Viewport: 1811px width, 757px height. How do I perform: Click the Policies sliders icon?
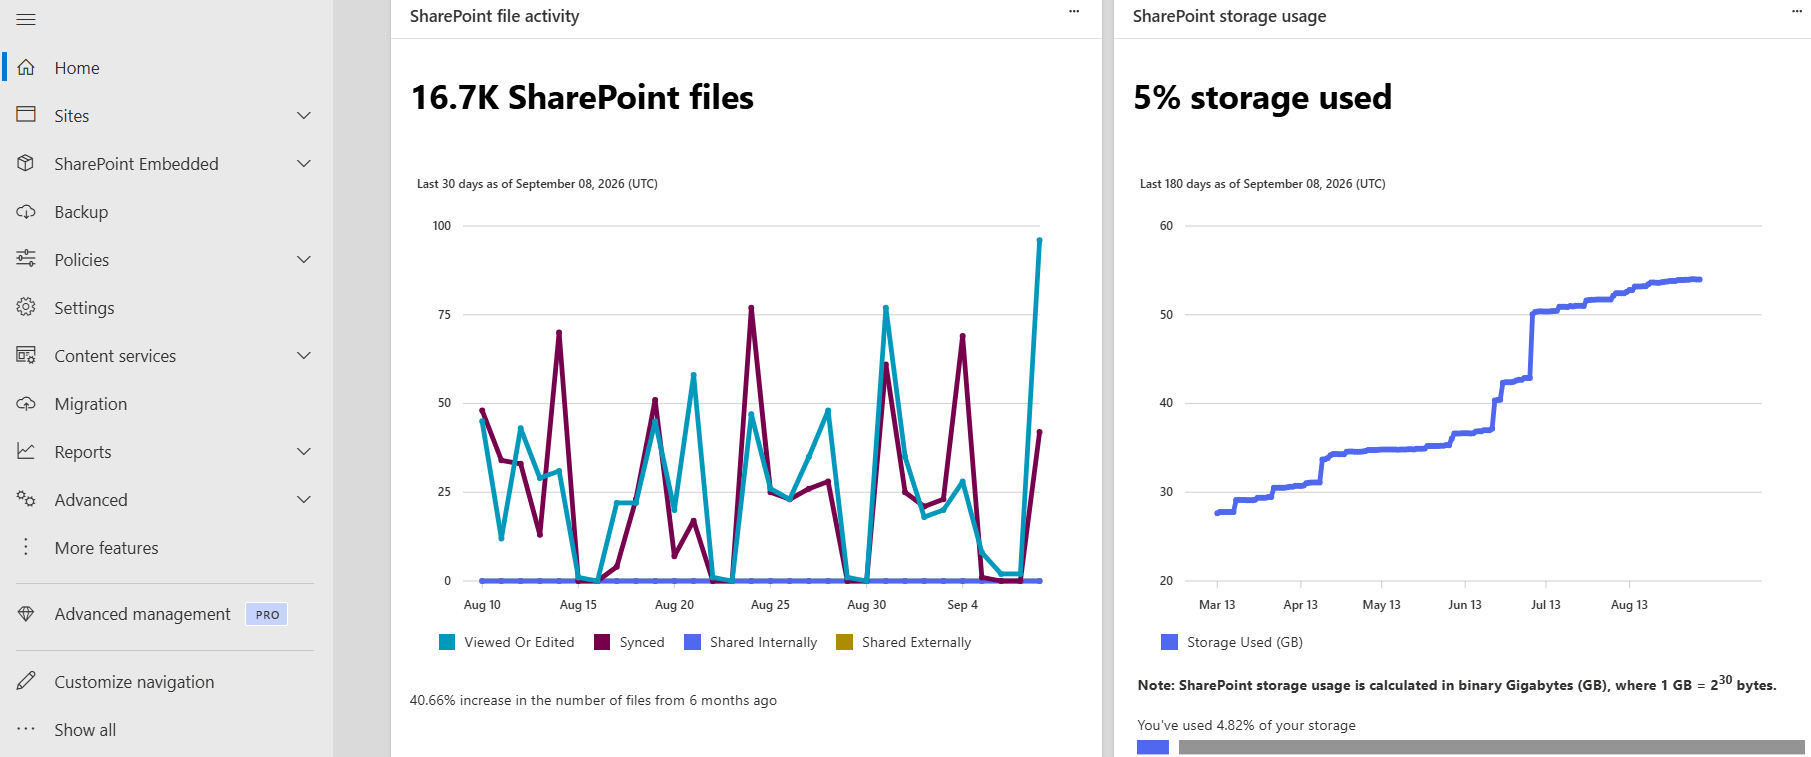coord(26,259)
